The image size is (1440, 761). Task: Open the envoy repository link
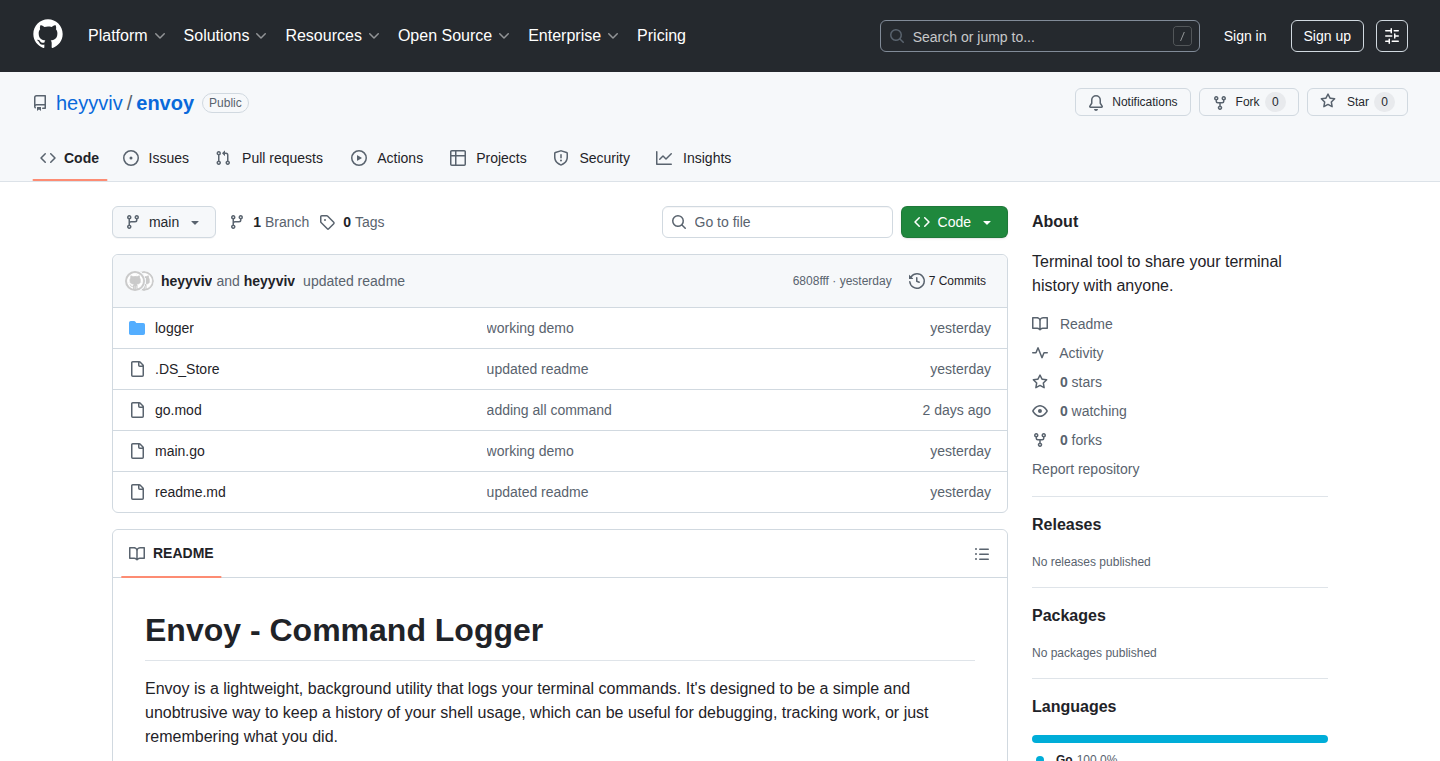(x=165, y=103)
